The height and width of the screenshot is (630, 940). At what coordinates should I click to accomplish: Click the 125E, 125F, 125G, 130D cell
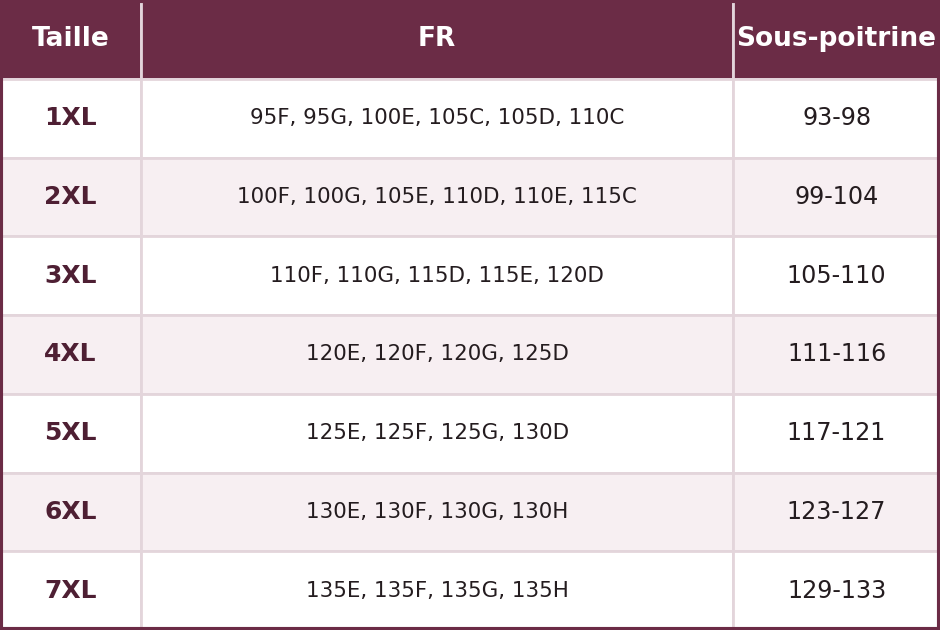click(437, 433)
